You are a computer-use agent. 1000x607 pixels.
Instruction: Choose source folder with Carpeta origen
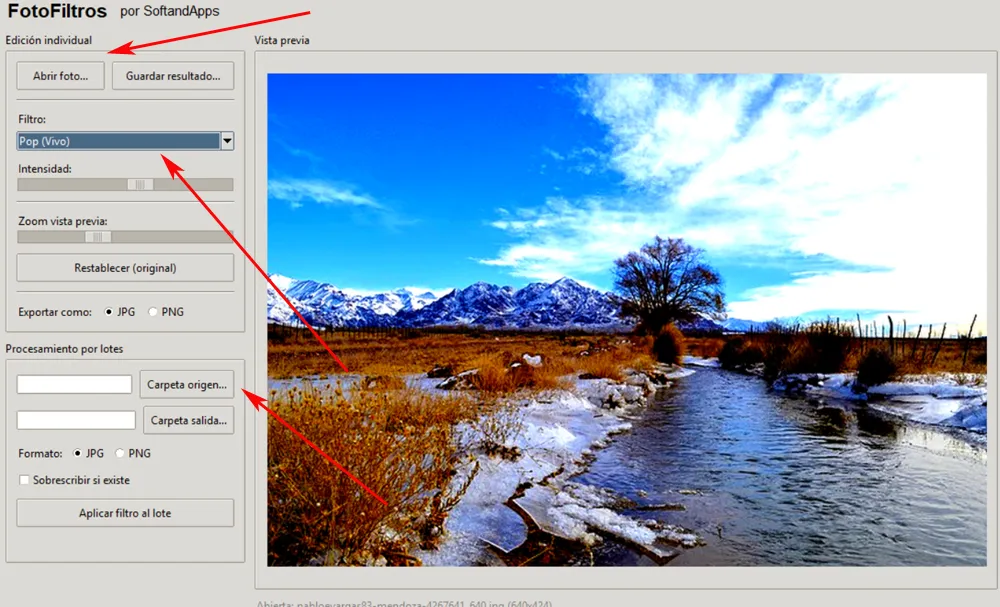point(187,384)
